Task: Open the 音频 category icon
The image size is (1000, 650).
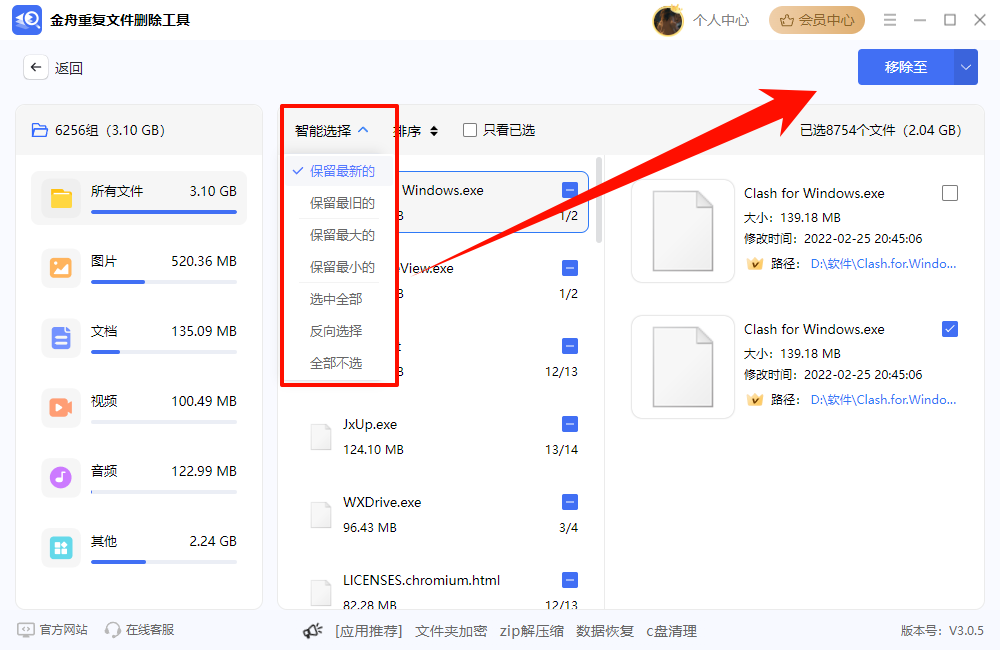Action: click(x=61, y=478)
